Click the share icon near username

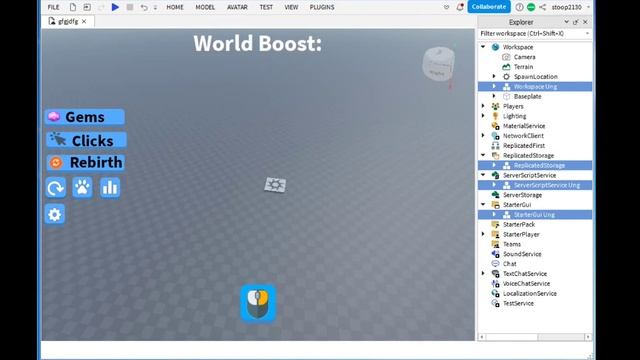542,7
